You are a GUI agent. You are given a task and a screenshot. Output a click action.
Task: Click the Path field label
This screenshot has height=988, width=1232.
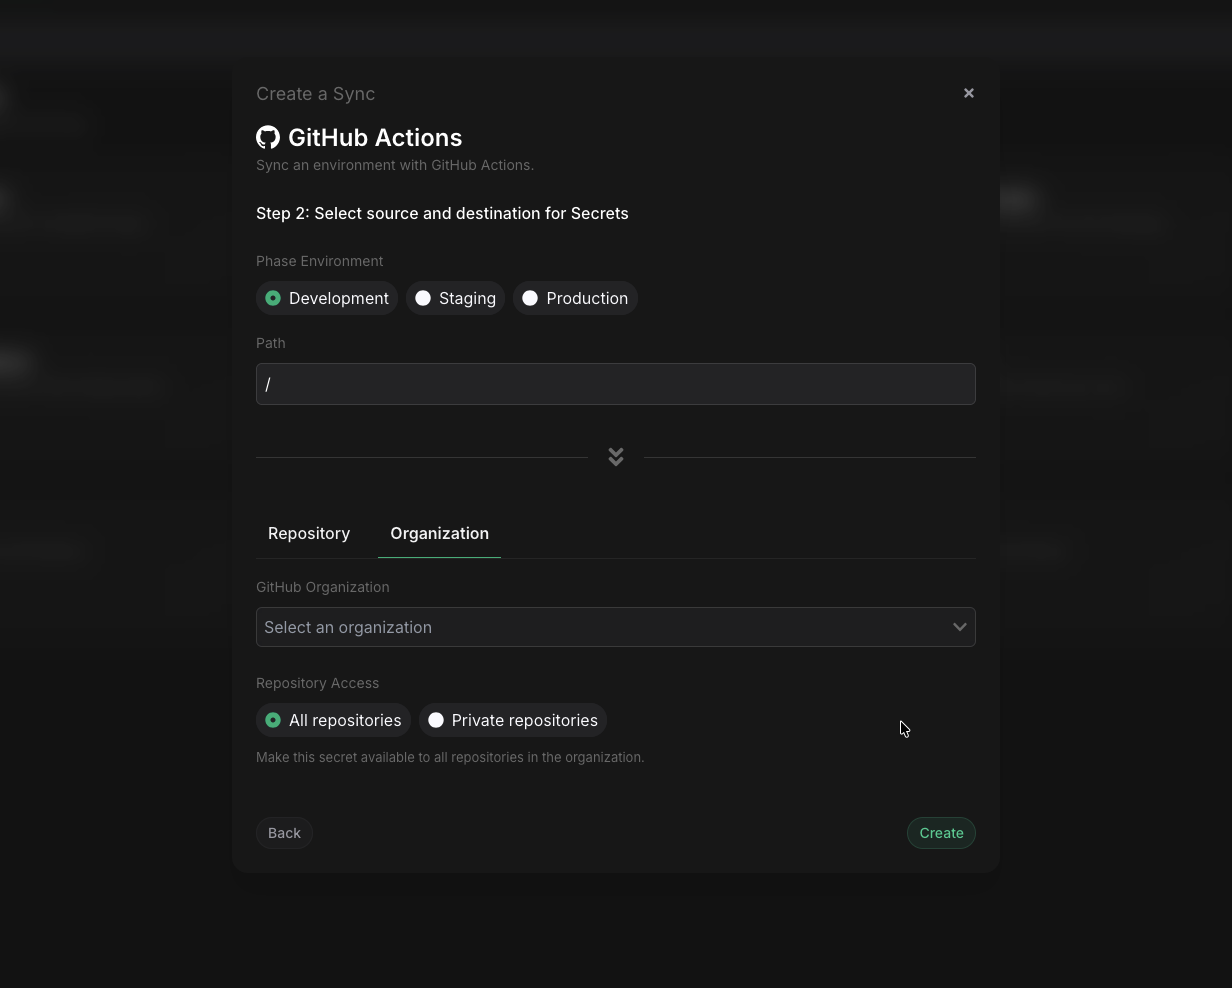[270, 343]
